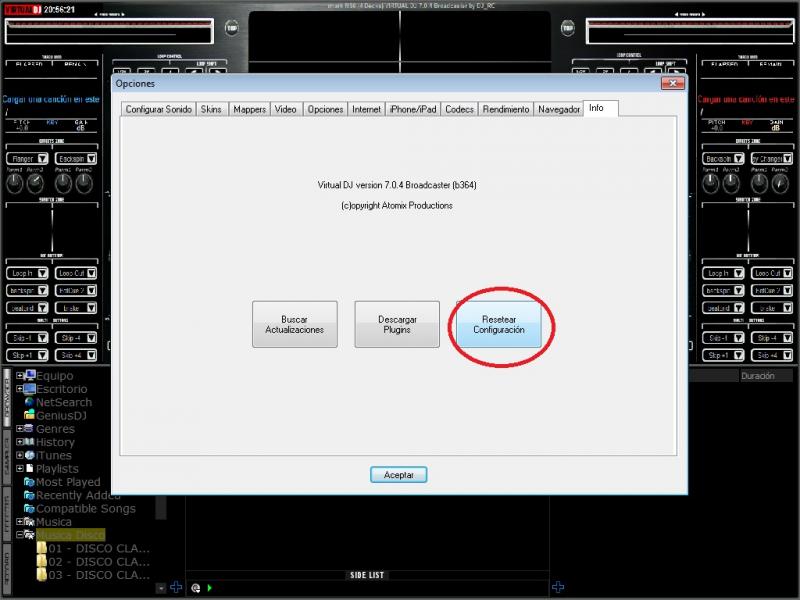Click the Genres icon in the tree
Screen dimensions: 800x600
click(30, 428)
